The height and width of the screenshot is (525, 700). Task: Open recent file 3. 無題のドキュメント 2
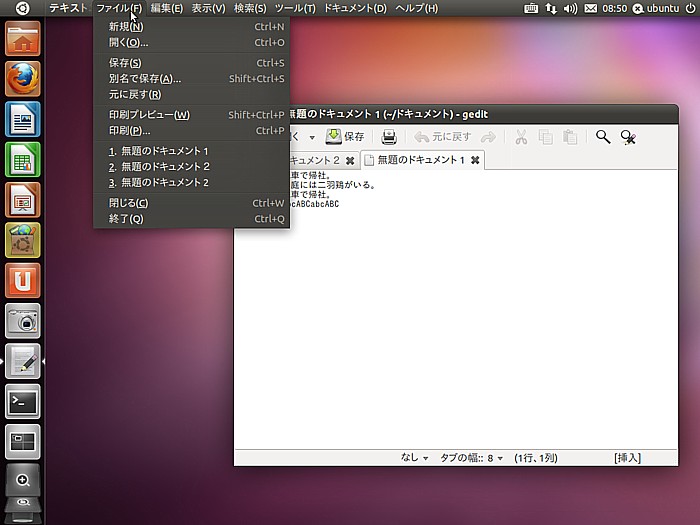pyautogui.click(x=192, y=182)
